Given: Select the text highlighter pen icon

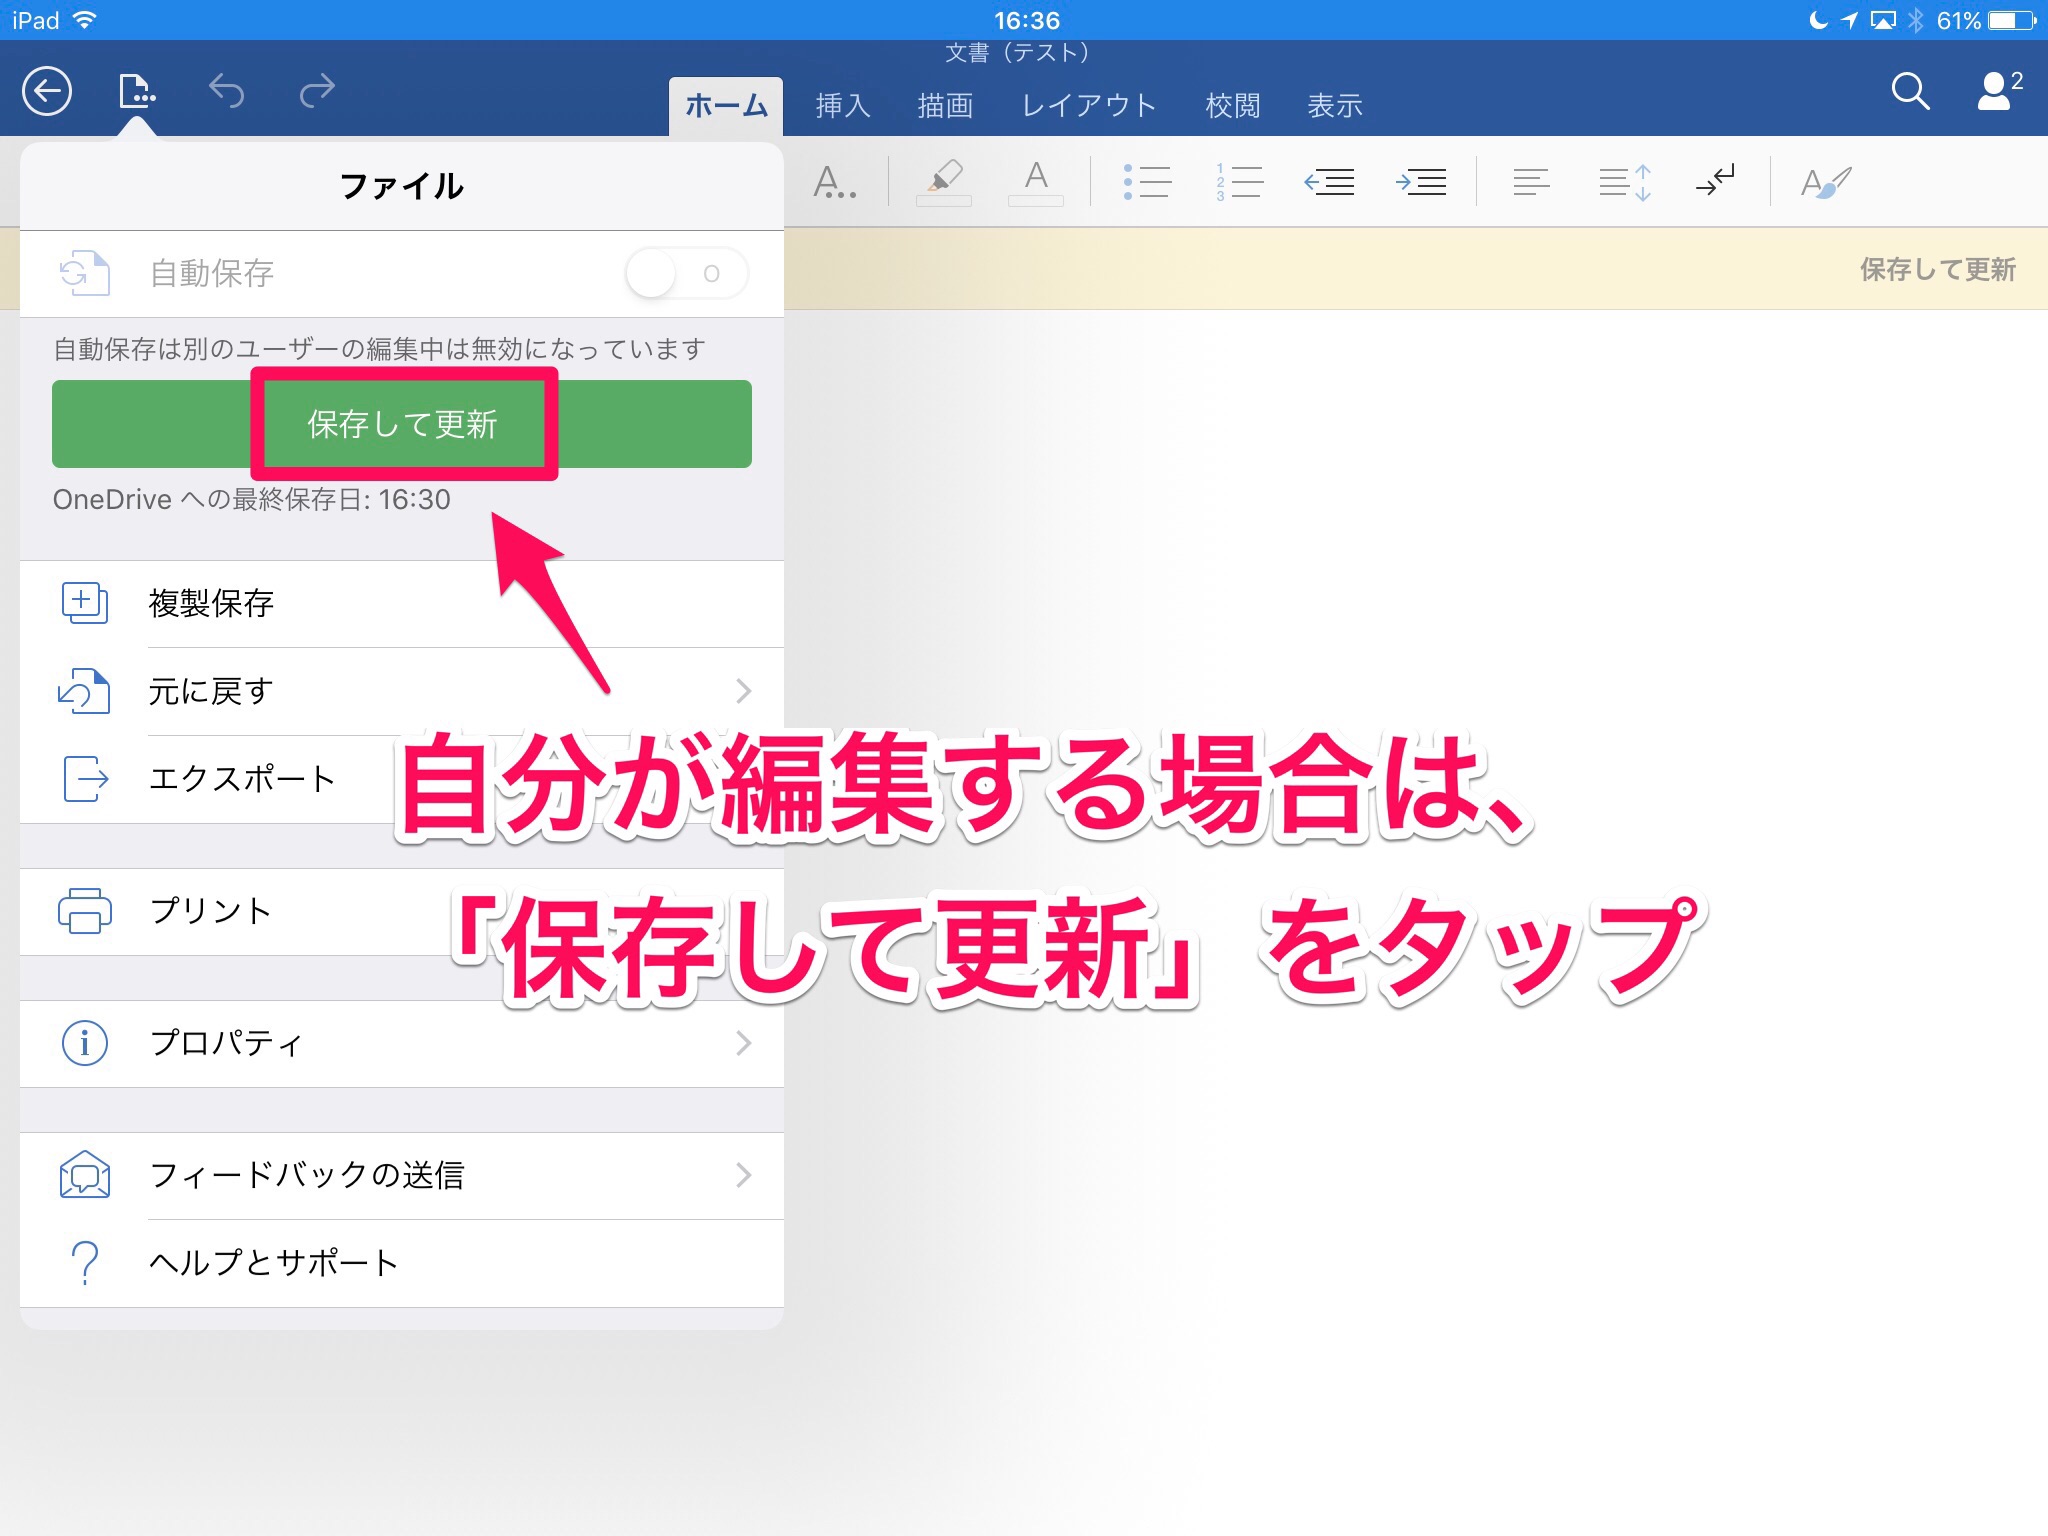Looking at the screenshot, I should [943, 181].
